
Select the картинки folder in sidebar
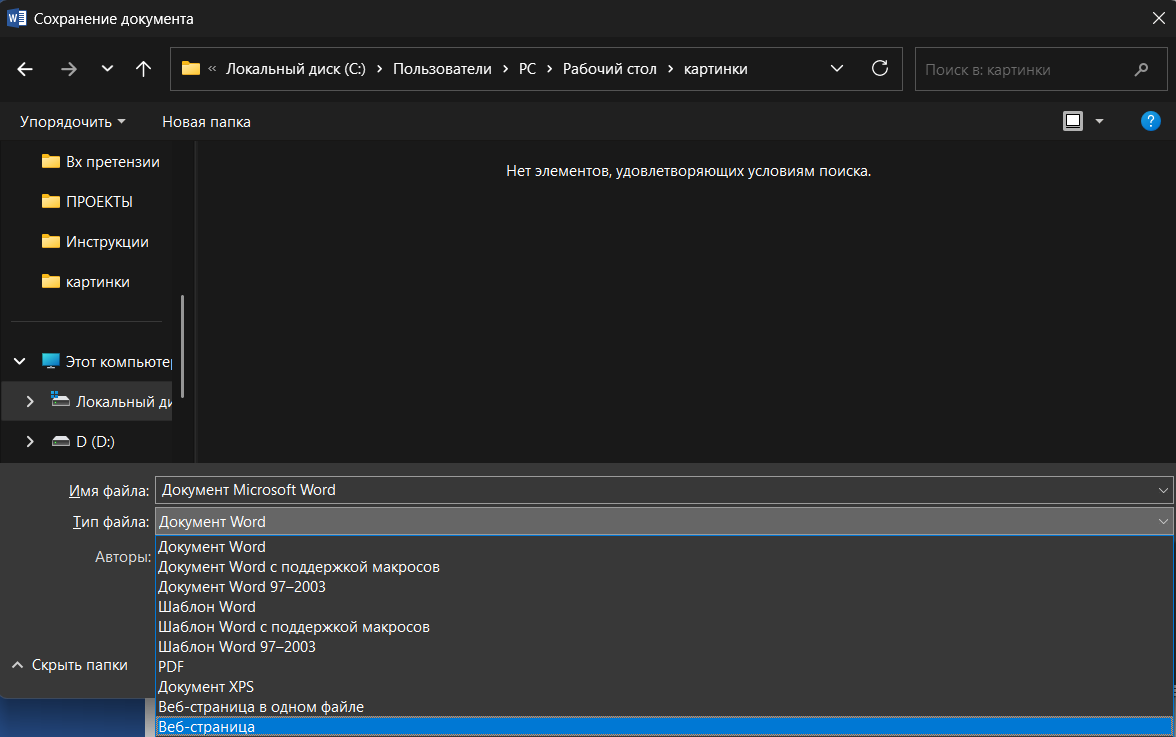coord(86,282)
